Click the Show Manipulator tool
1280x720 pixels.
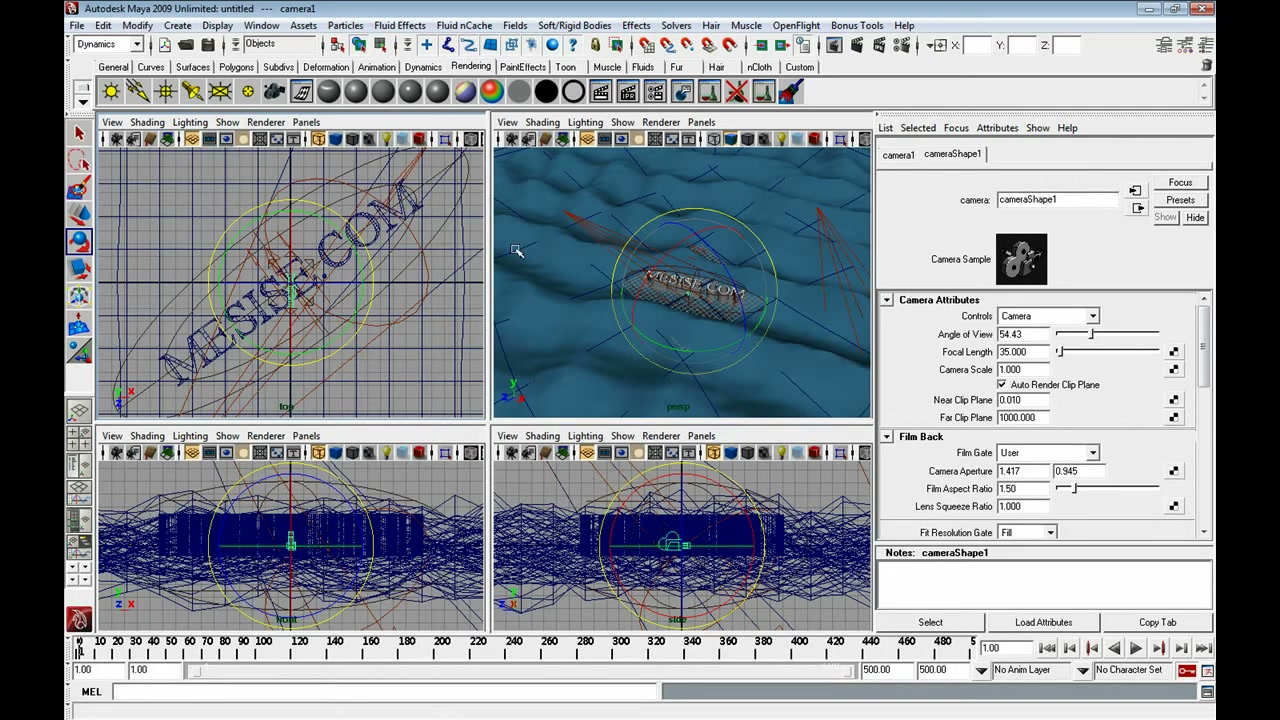79,349
